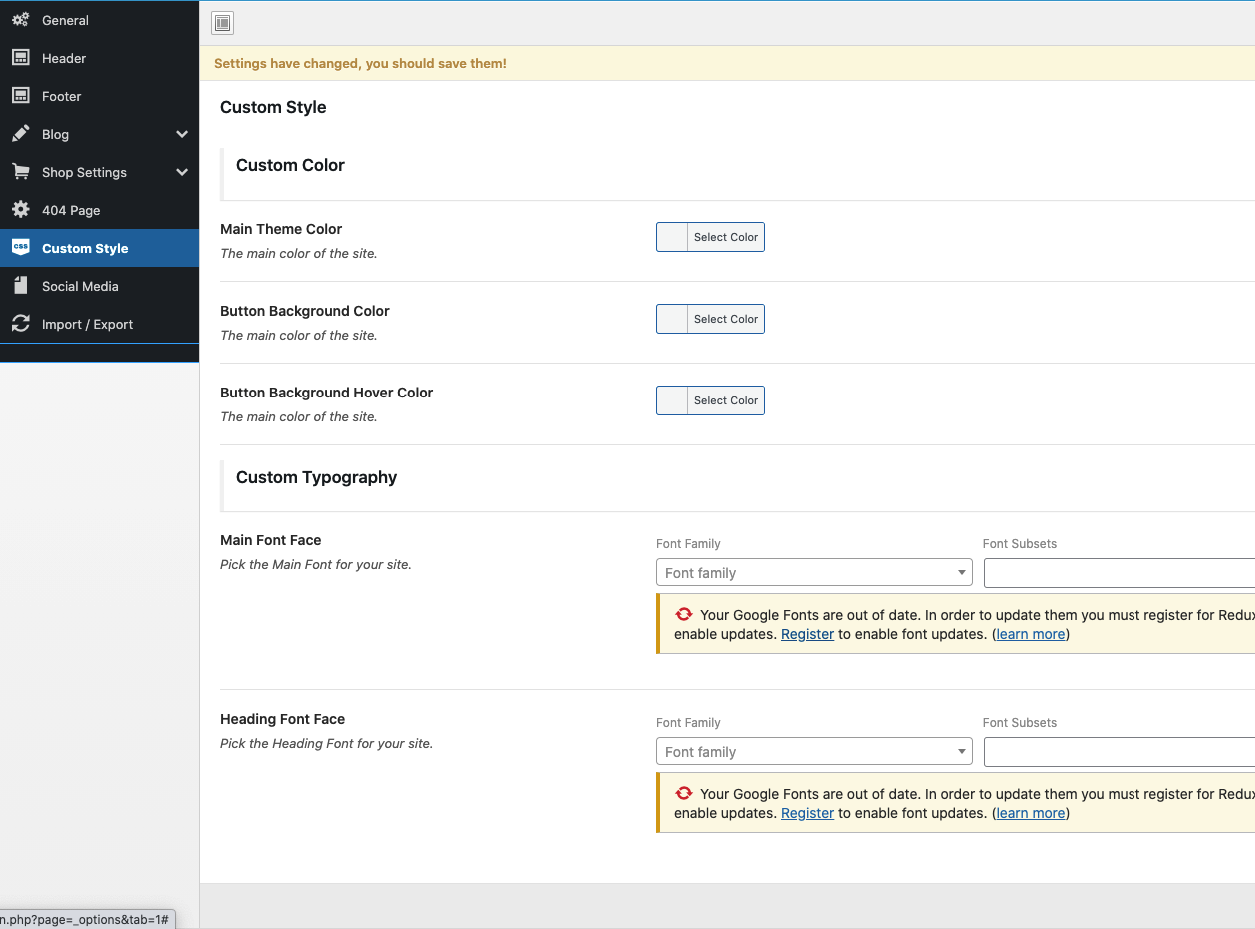Image resolution: width=1255 pixels, height=929 pixels.
Task: Expand the Shop Settings submenu chevron
Action: pyautogui.click(x=182, y=172)
